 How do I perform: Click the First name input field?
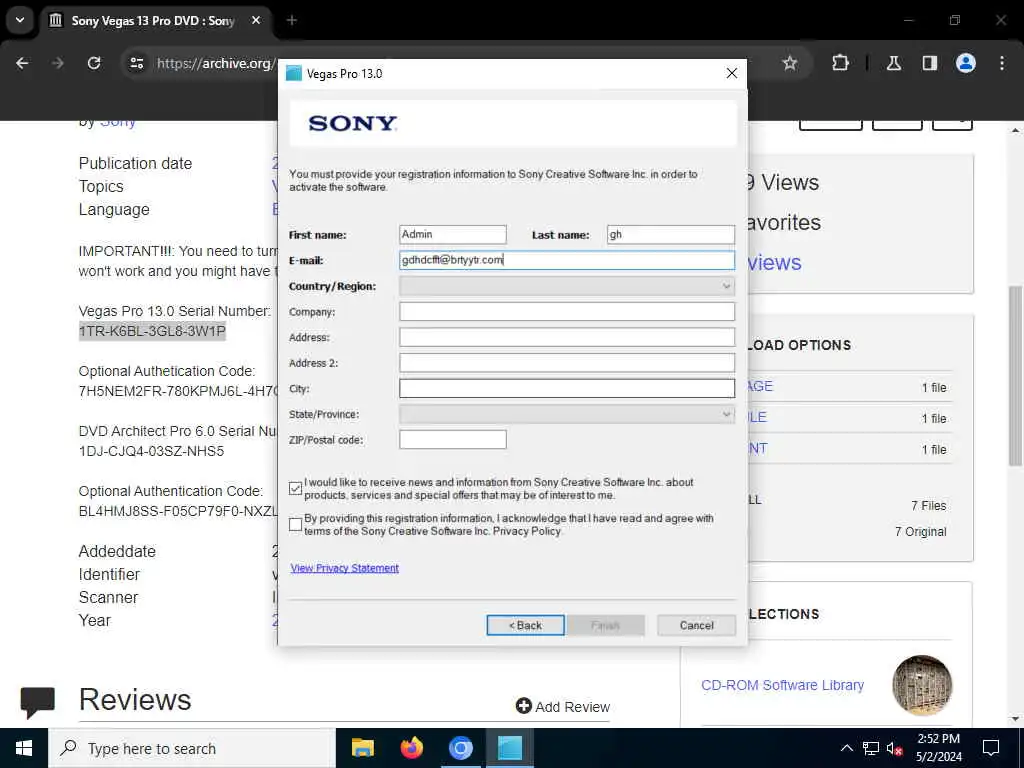tap(453, 234)
